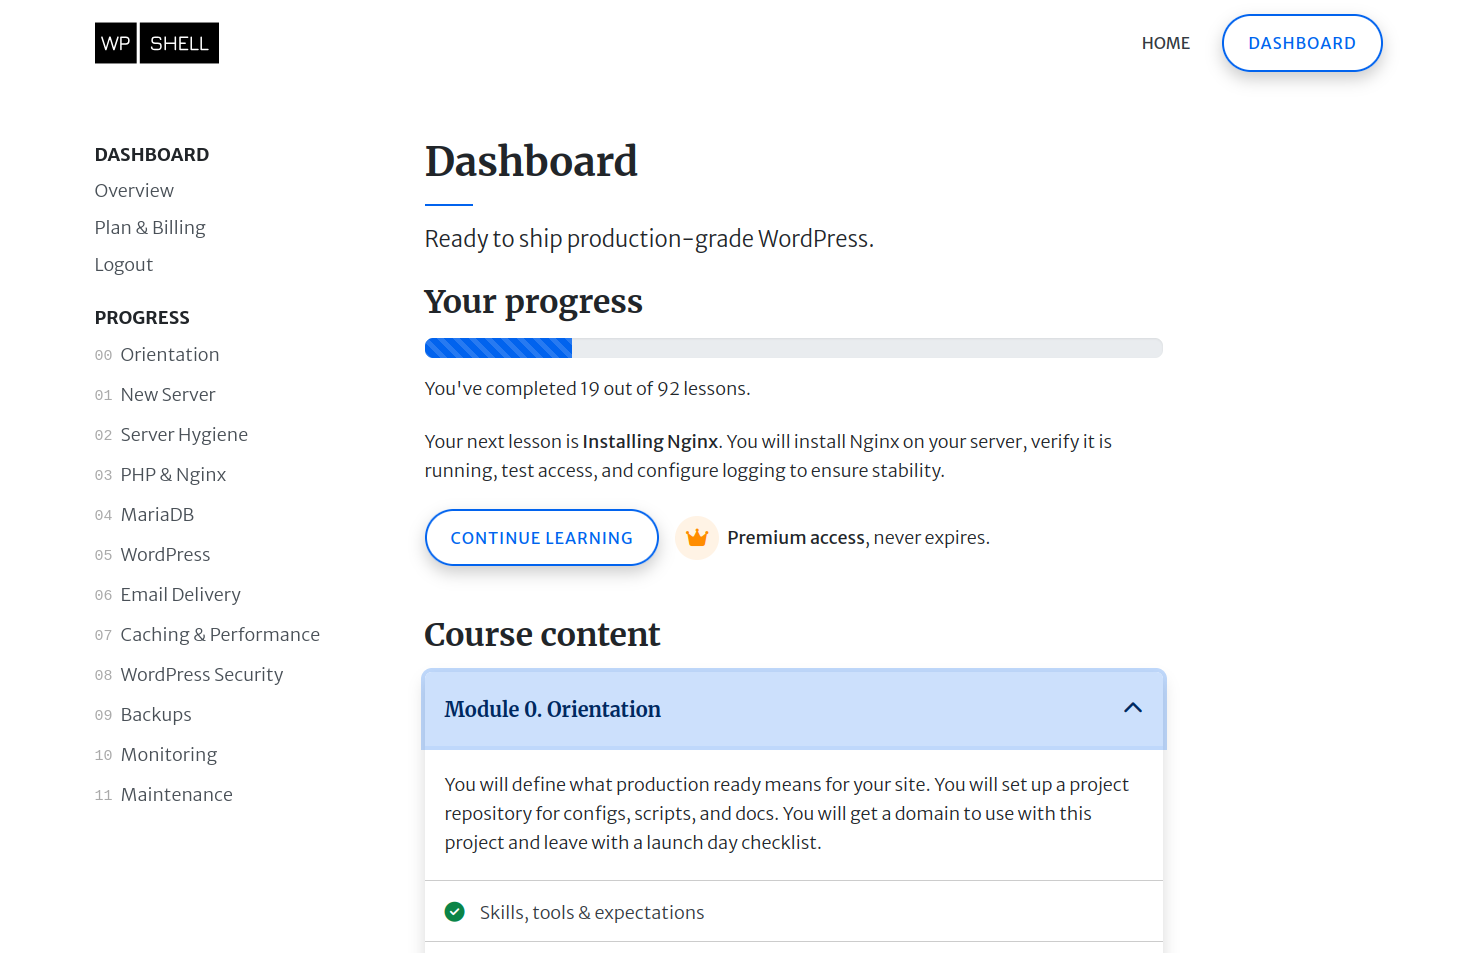
Task: Collapse the Module 0. Orientation section
Action: [793, 708]
